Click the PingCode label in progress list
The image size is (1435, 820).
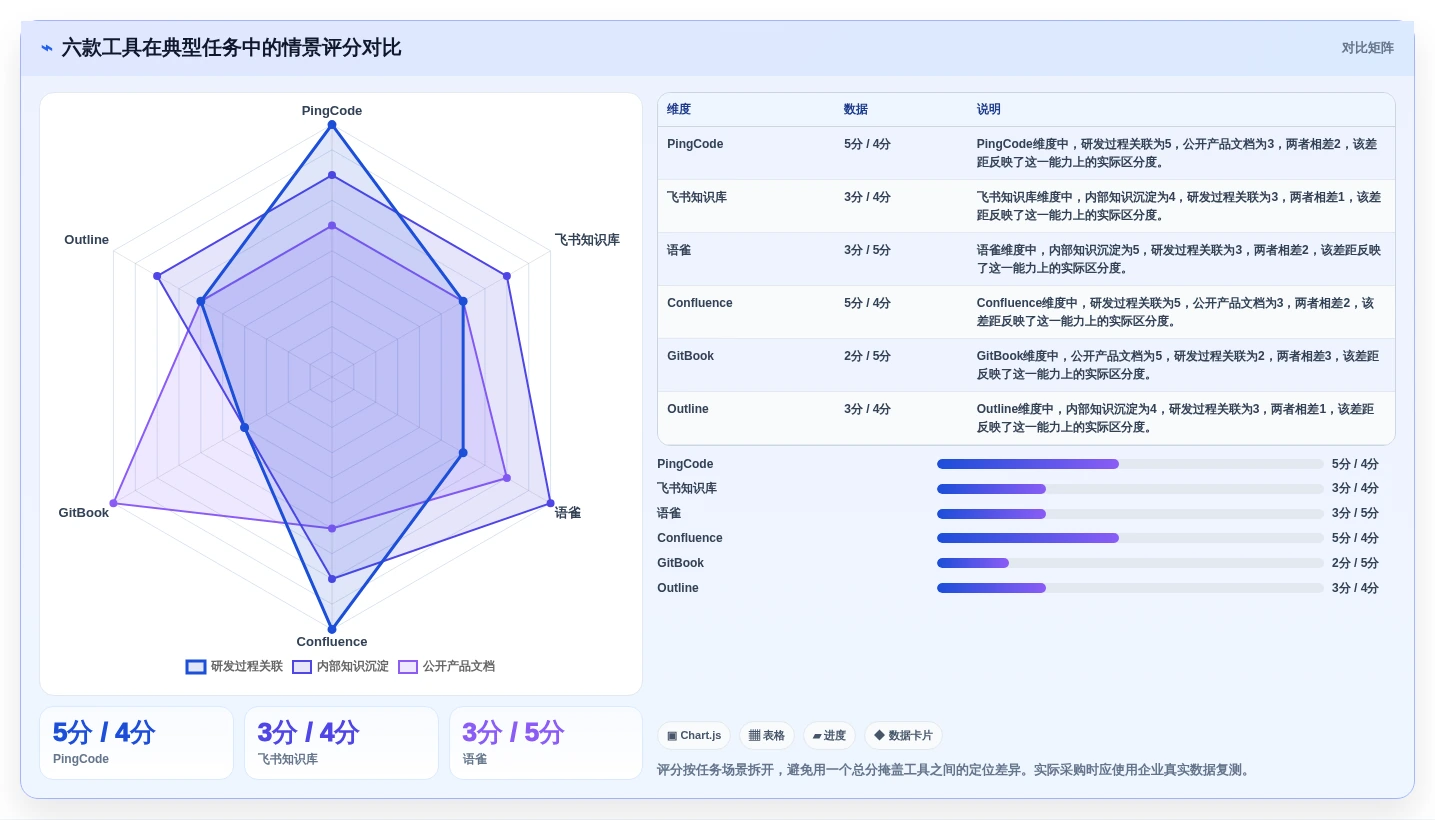pyautogui.click(x=685, y=464)
